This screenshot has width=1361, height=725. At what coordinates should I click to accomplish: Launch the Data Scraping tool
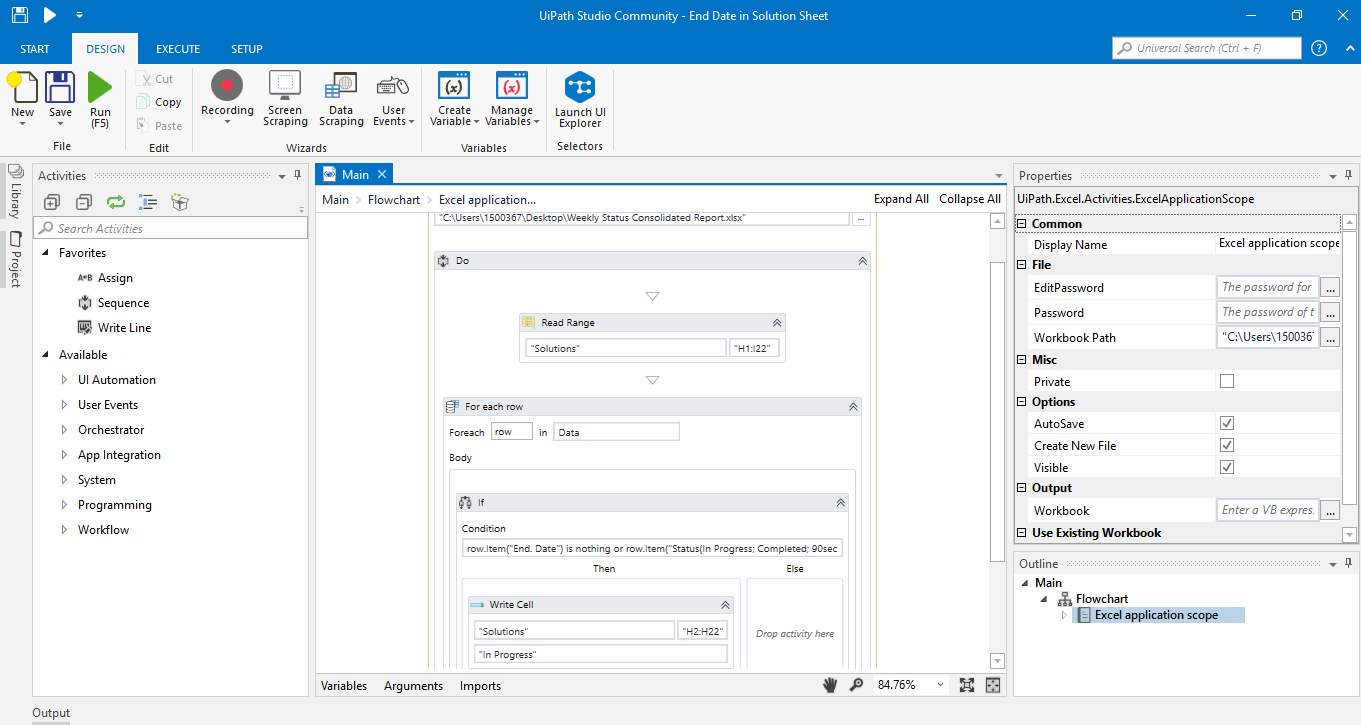point(341,98)
